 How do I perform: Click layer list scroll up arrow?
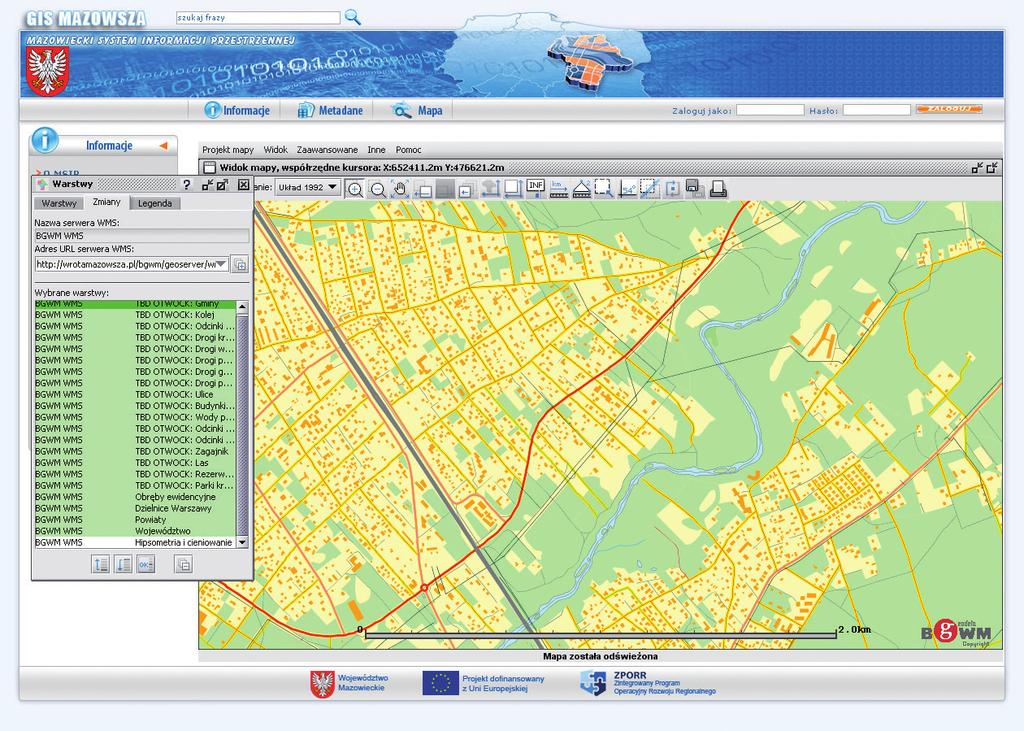point(242,306)
